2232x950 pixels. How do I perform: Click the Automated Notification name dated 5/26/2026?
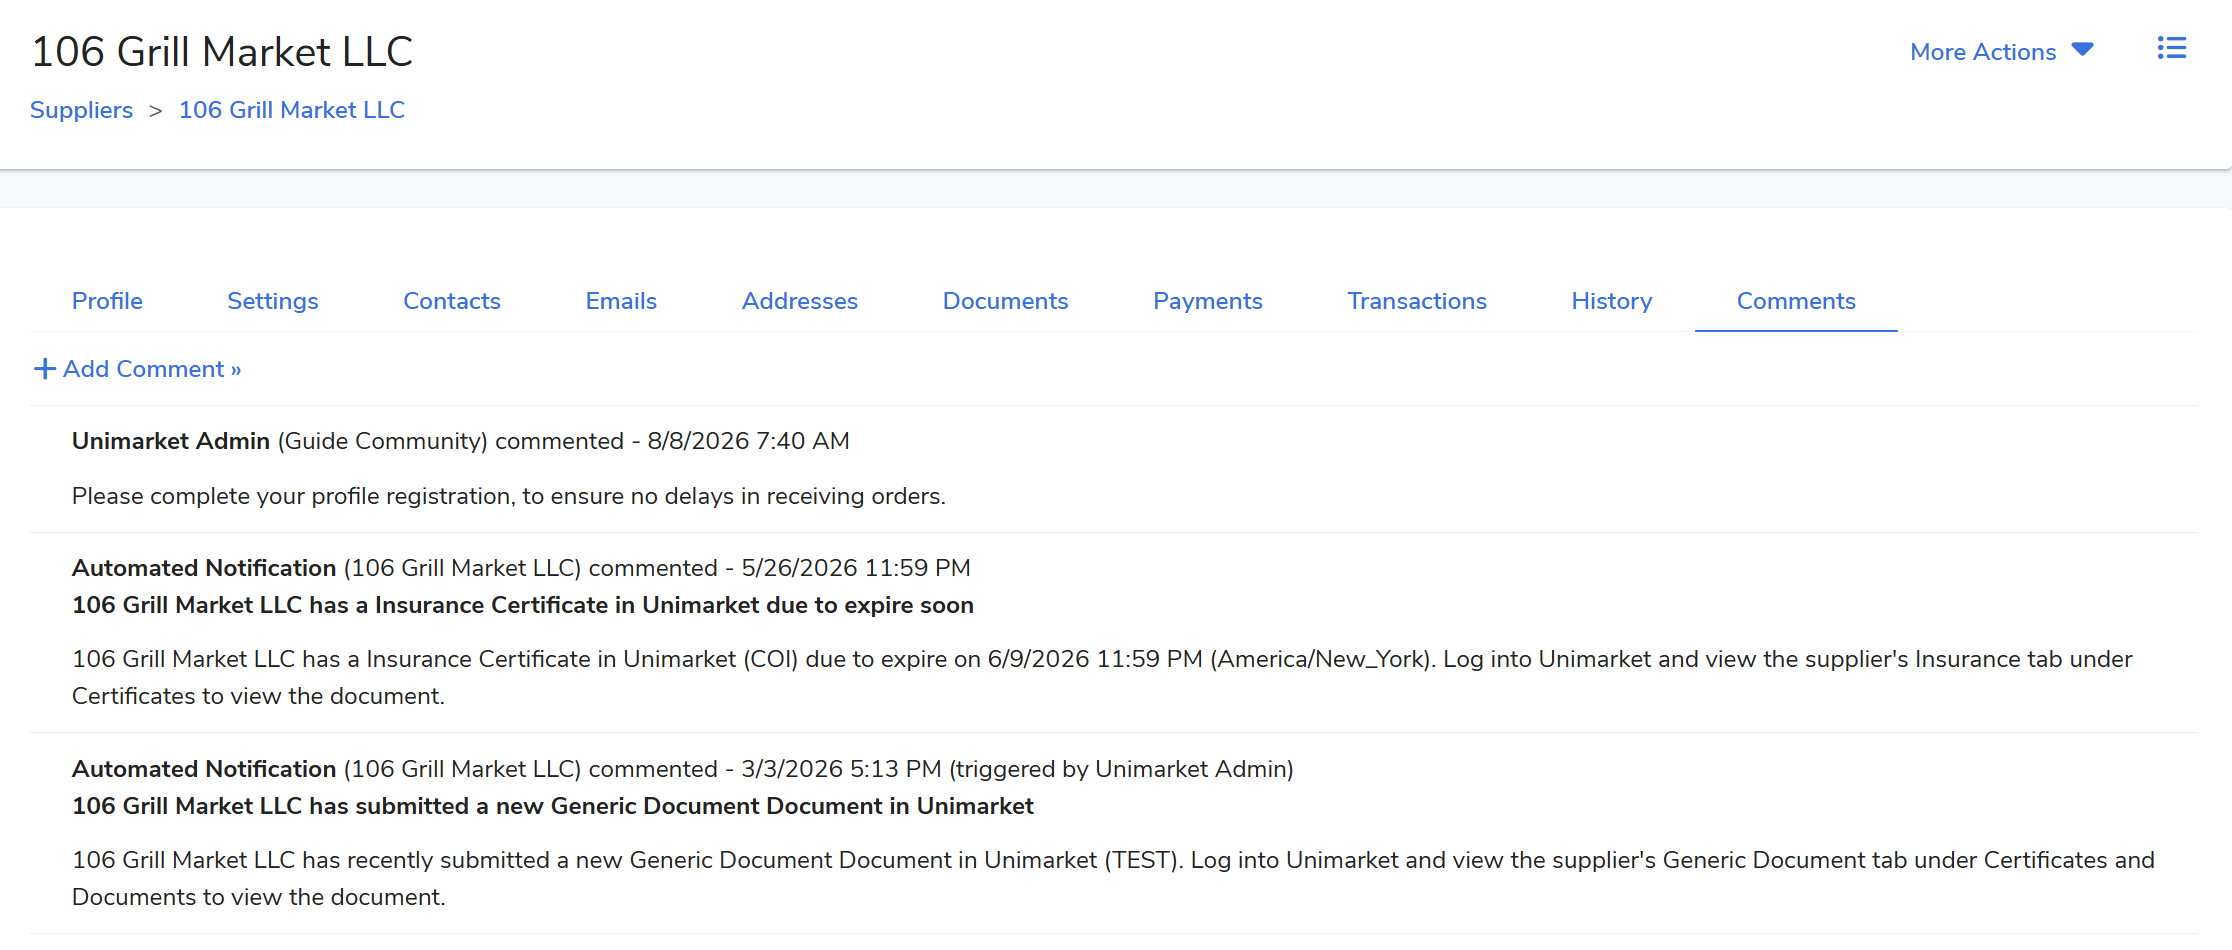point(204,568)
